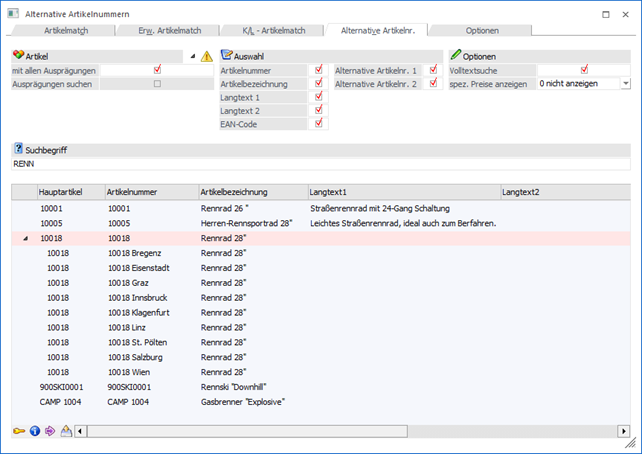642x454 pixels.
Task: Click the yellow warning triangle icon
Action: pyautogui.click(x=206, y=57)
